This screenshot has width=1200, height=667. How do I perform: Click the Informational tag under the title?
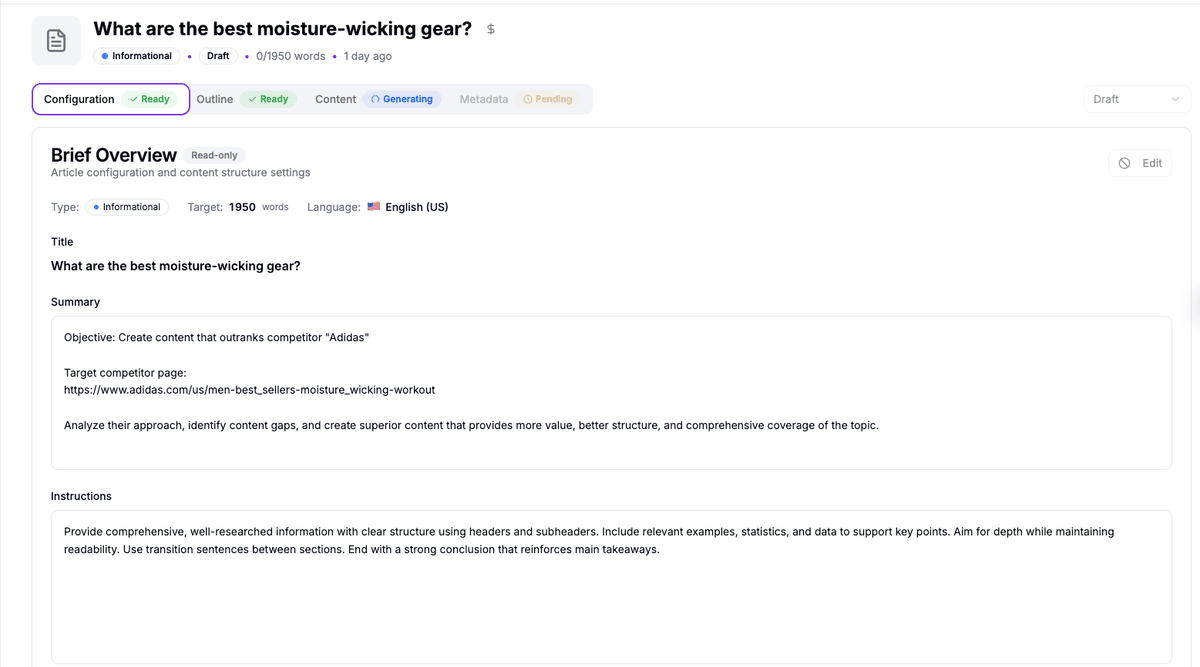coord(136,56)
